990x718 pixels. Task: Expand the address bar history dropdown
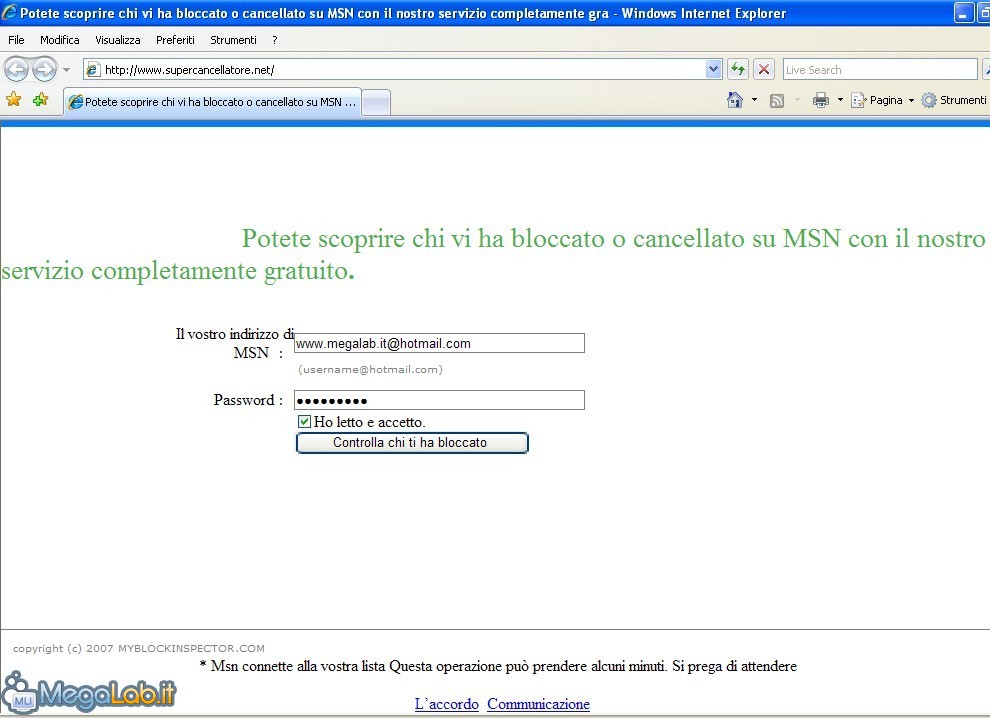[x=713, y=69]
